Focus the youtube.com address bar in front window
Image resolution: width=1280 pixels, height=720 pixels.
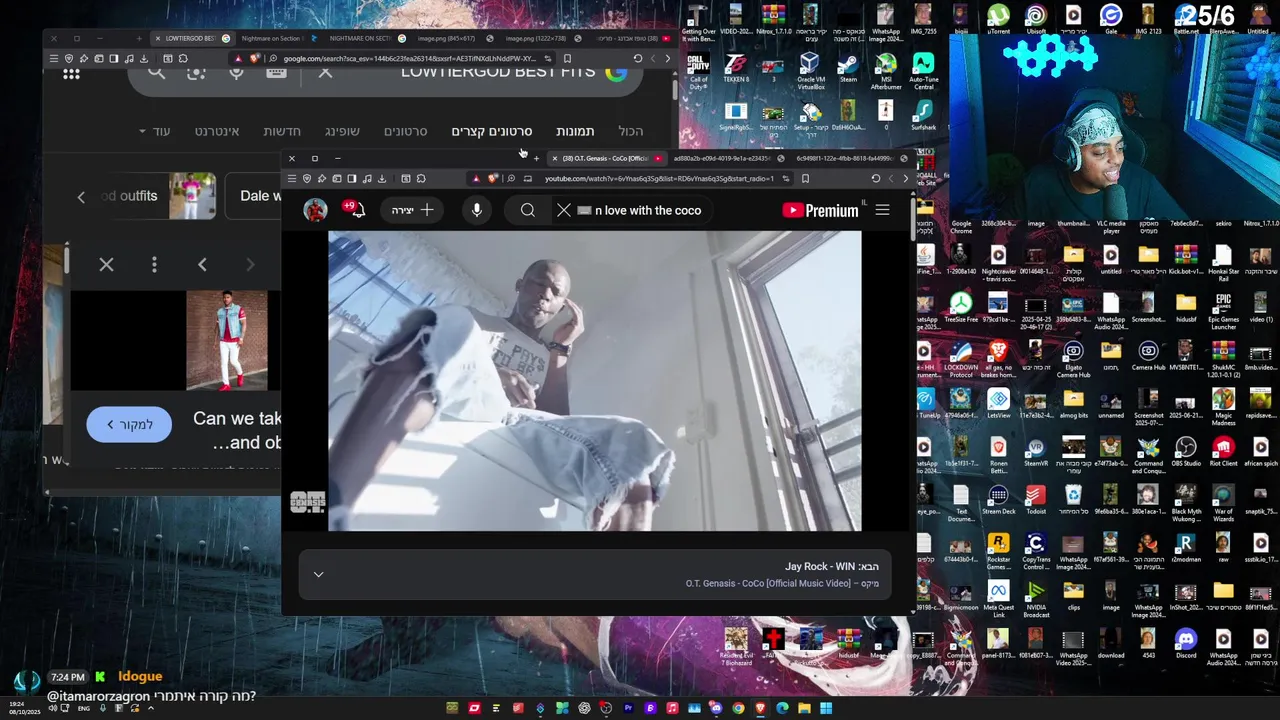pyautogui.click(x=659, y=179)
